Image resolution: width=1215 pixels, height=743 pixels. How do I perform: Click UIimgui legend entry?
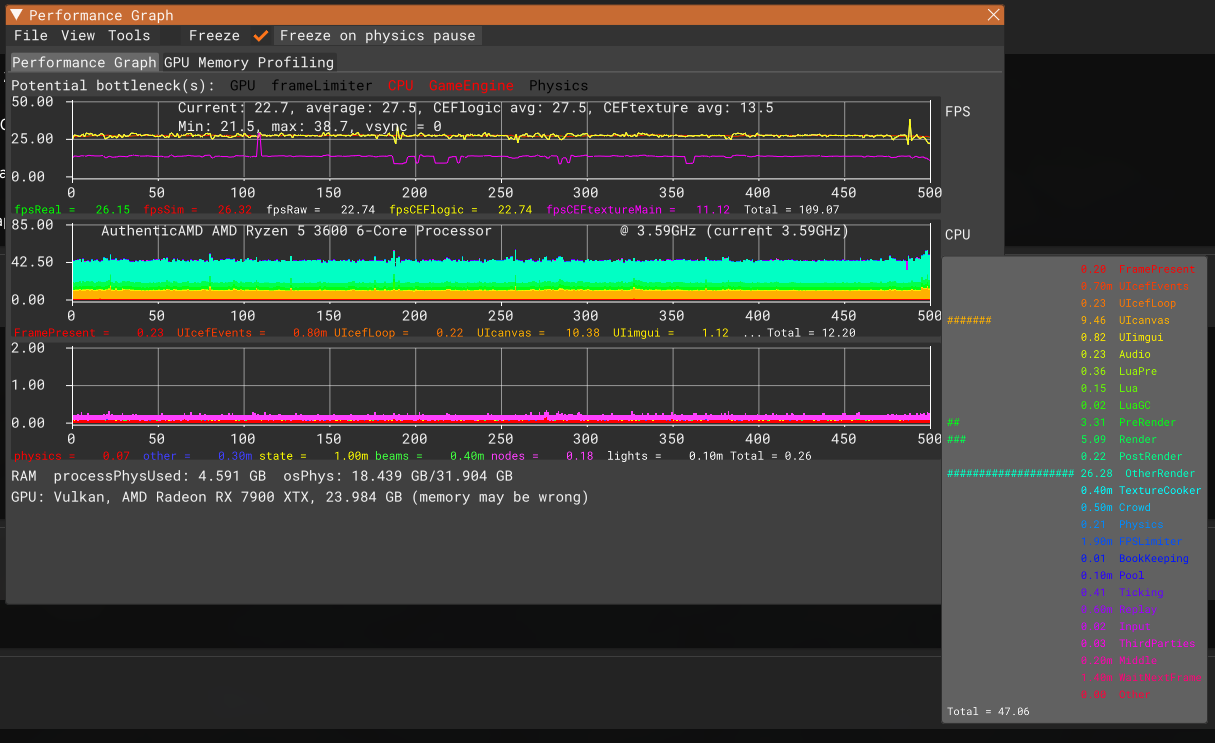point(1122,338)
